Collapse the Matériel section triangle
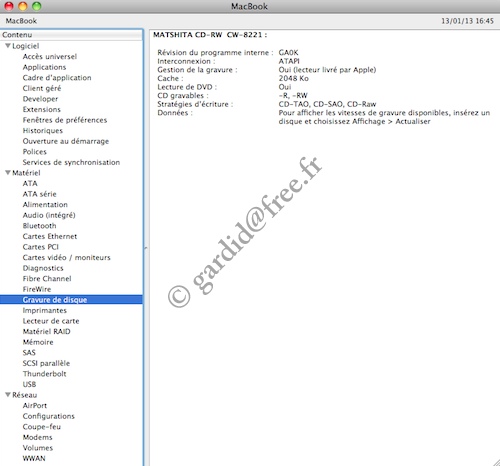This screenshot has width=500, height=466. pyautogui.click(x=8, y=173)
